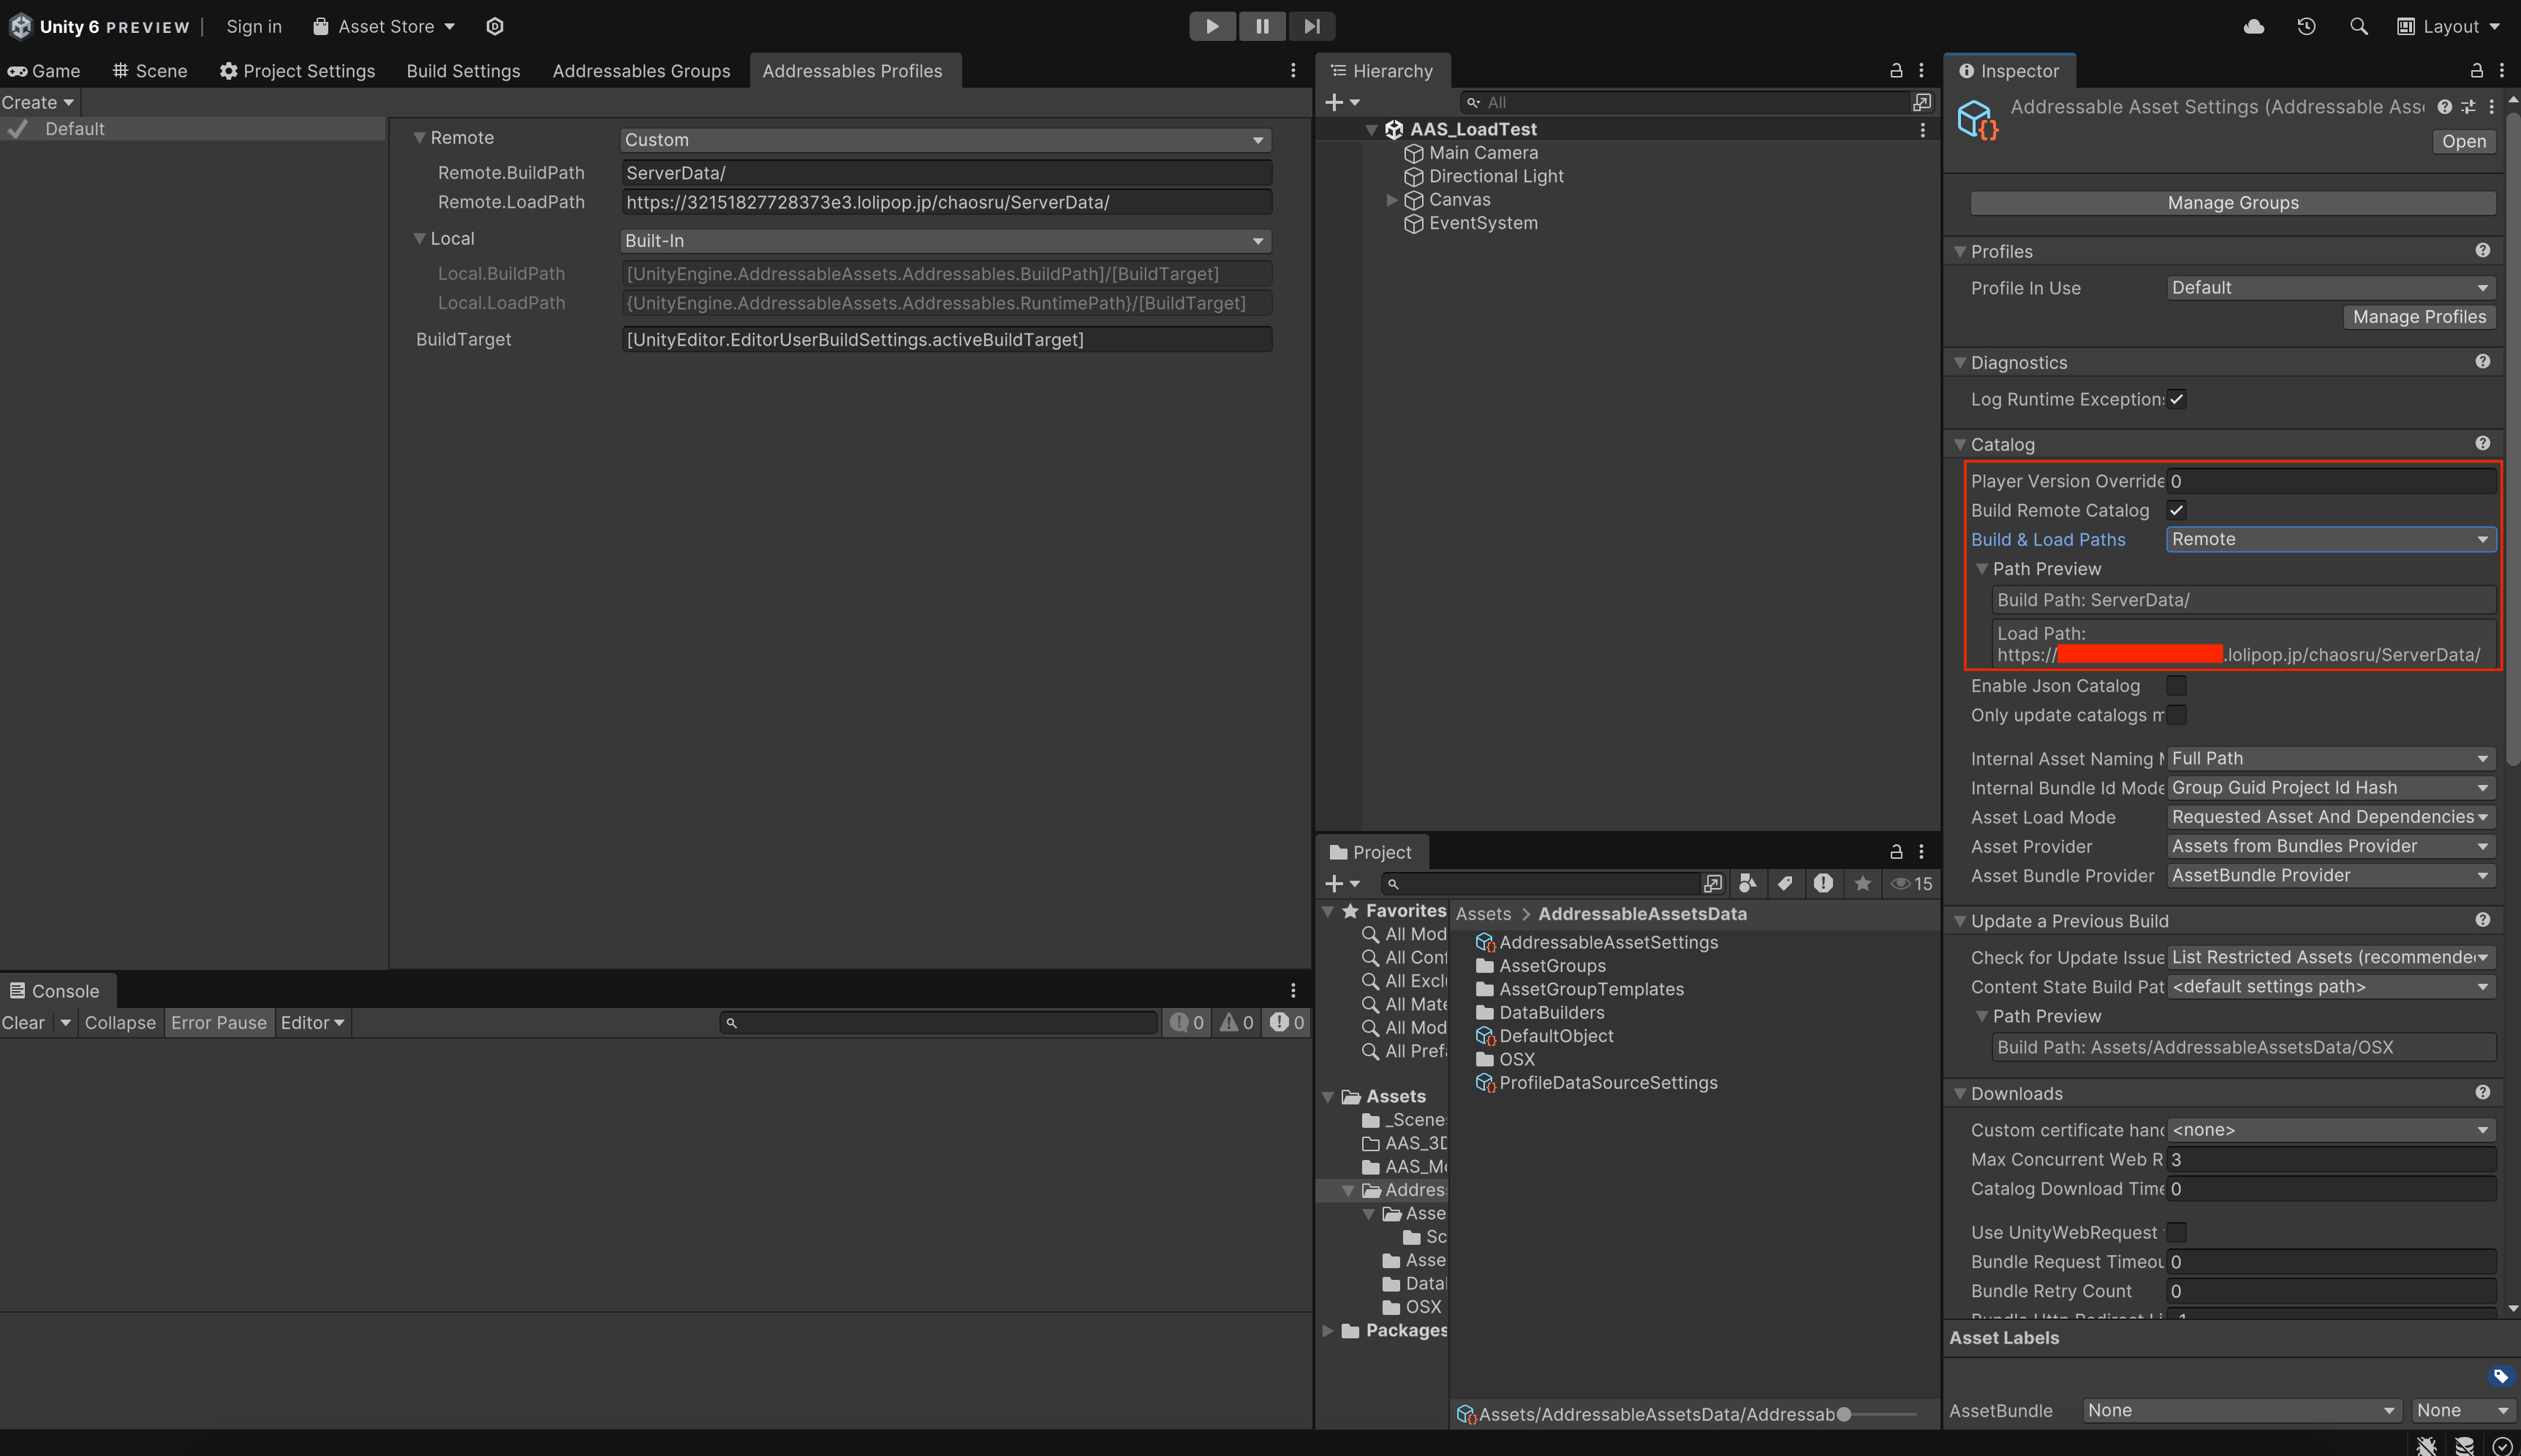Image resolution: width=2521 pixels, height=1456 pixels.
Task: Click the Console Clear button
Action: [23, 1023]
